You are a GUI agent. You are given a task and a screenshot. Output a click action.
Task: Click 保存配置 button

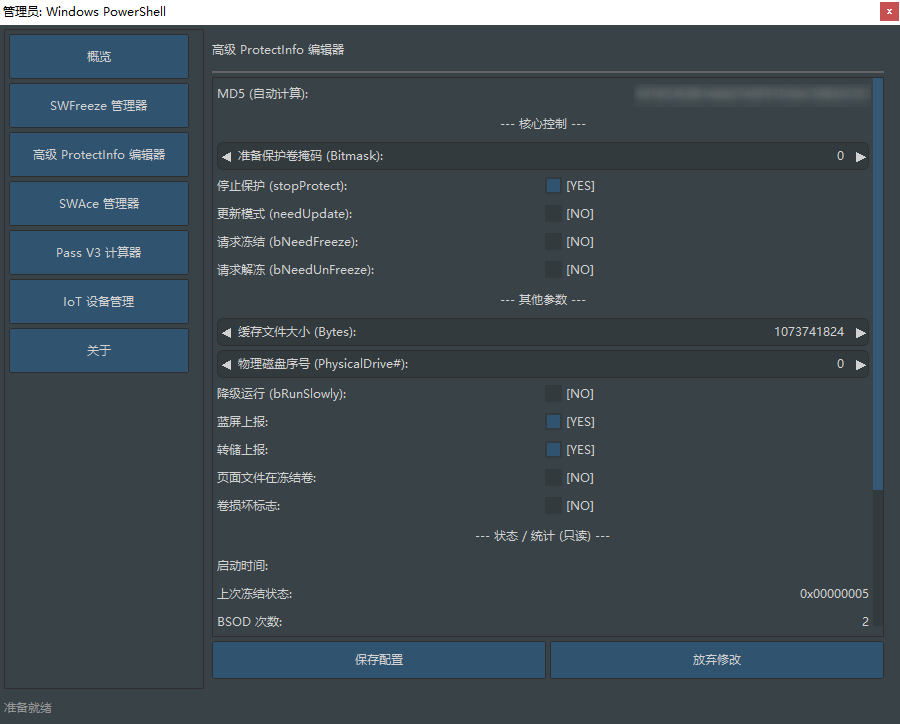pyautogui.click(x=379, y=660)
